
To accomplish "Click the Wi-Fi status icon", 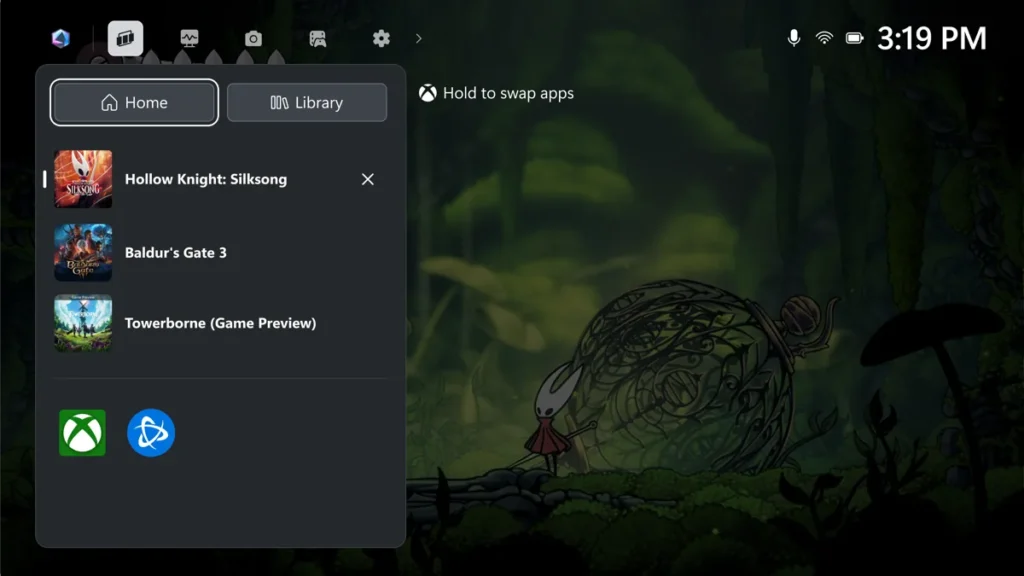I will click(824, 38).
